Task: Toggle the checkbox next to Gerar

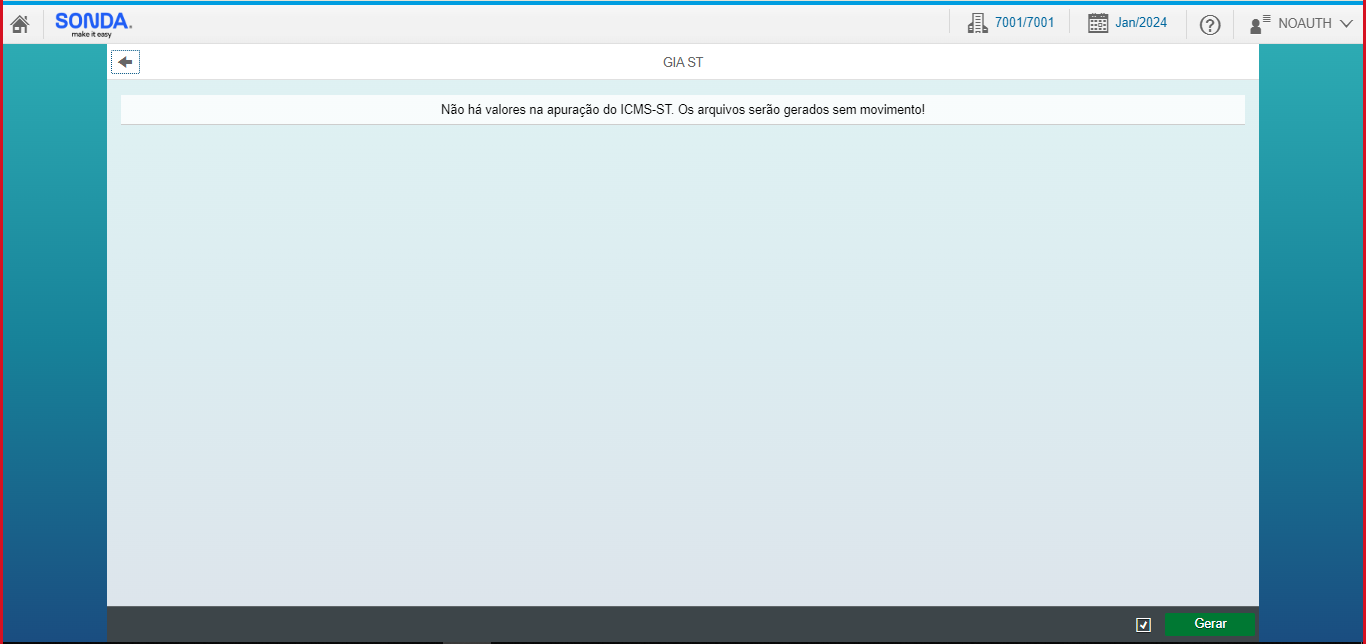Action: (x=1144, y=625)
